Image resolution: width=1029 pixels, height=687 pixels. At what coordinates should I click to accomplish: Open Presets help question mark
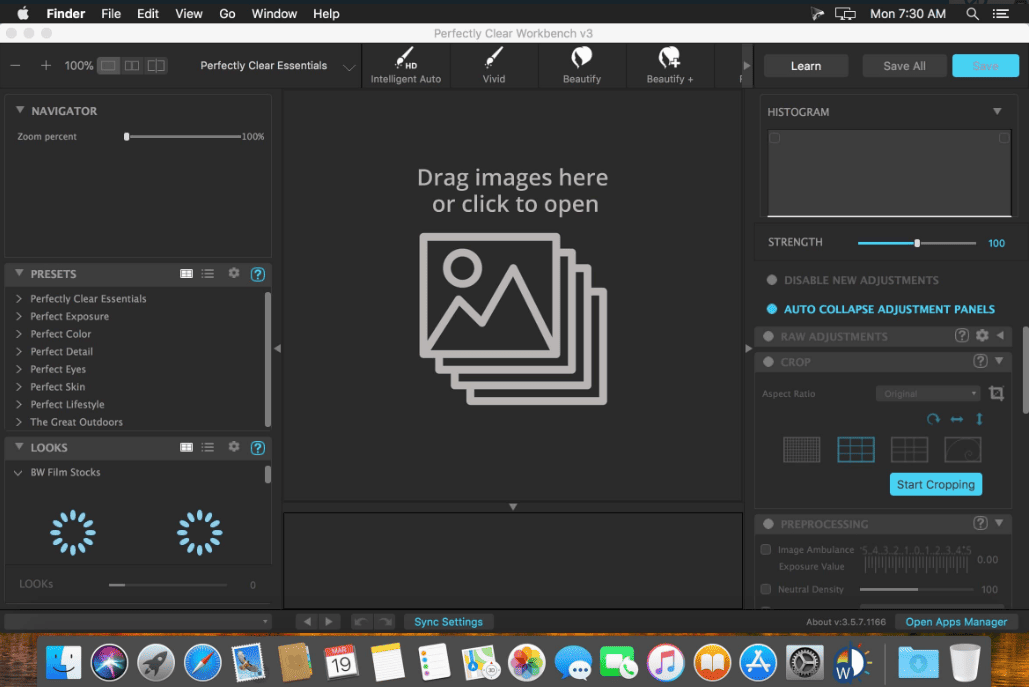click(x=258, y=274)
